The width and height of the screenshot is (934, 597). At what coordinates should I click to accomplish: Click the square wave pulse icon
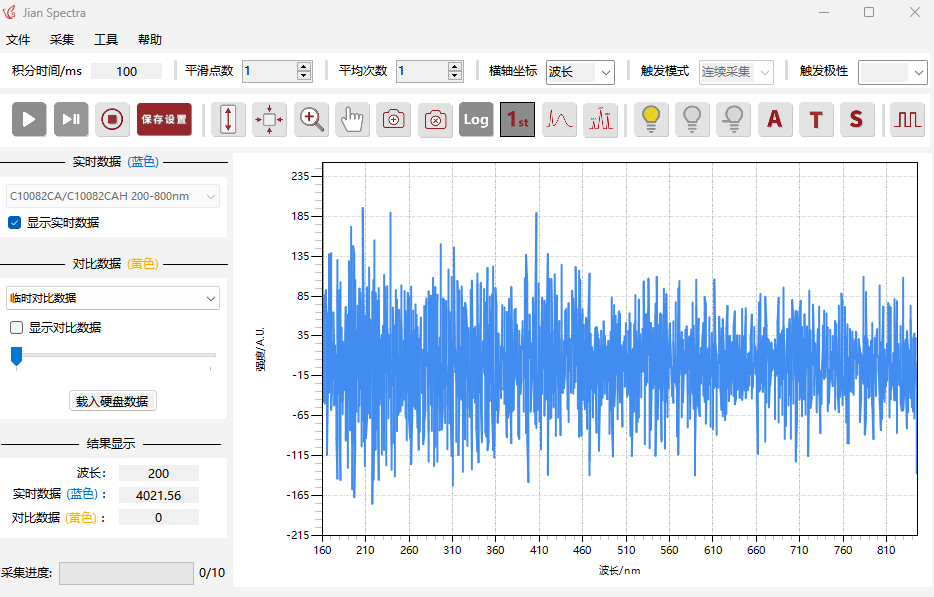[x=907, y=119]
